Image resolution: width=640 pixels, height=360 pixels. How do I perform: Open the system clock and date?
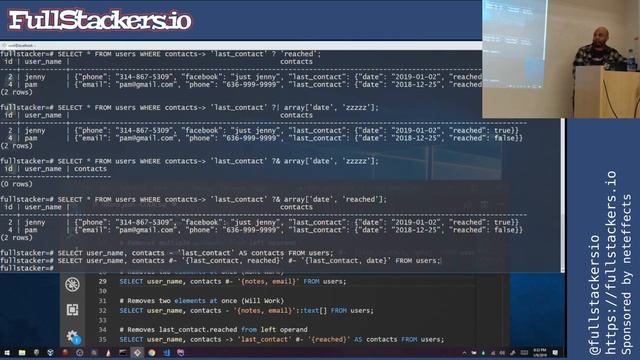[540, 353]
